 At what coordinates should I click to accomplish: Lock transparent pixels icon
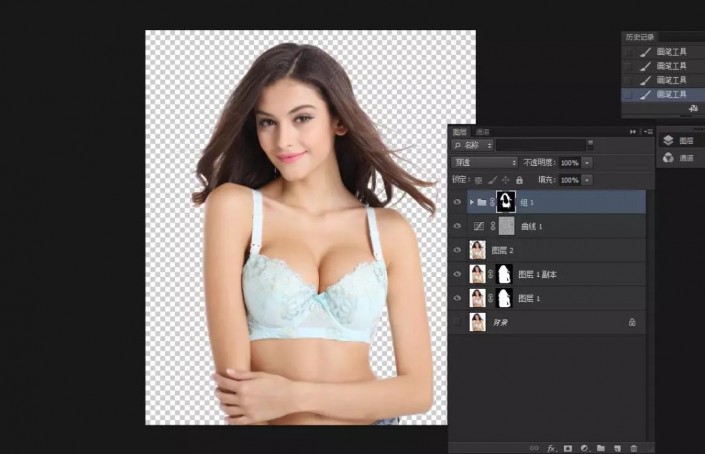[x=478, y=180]
